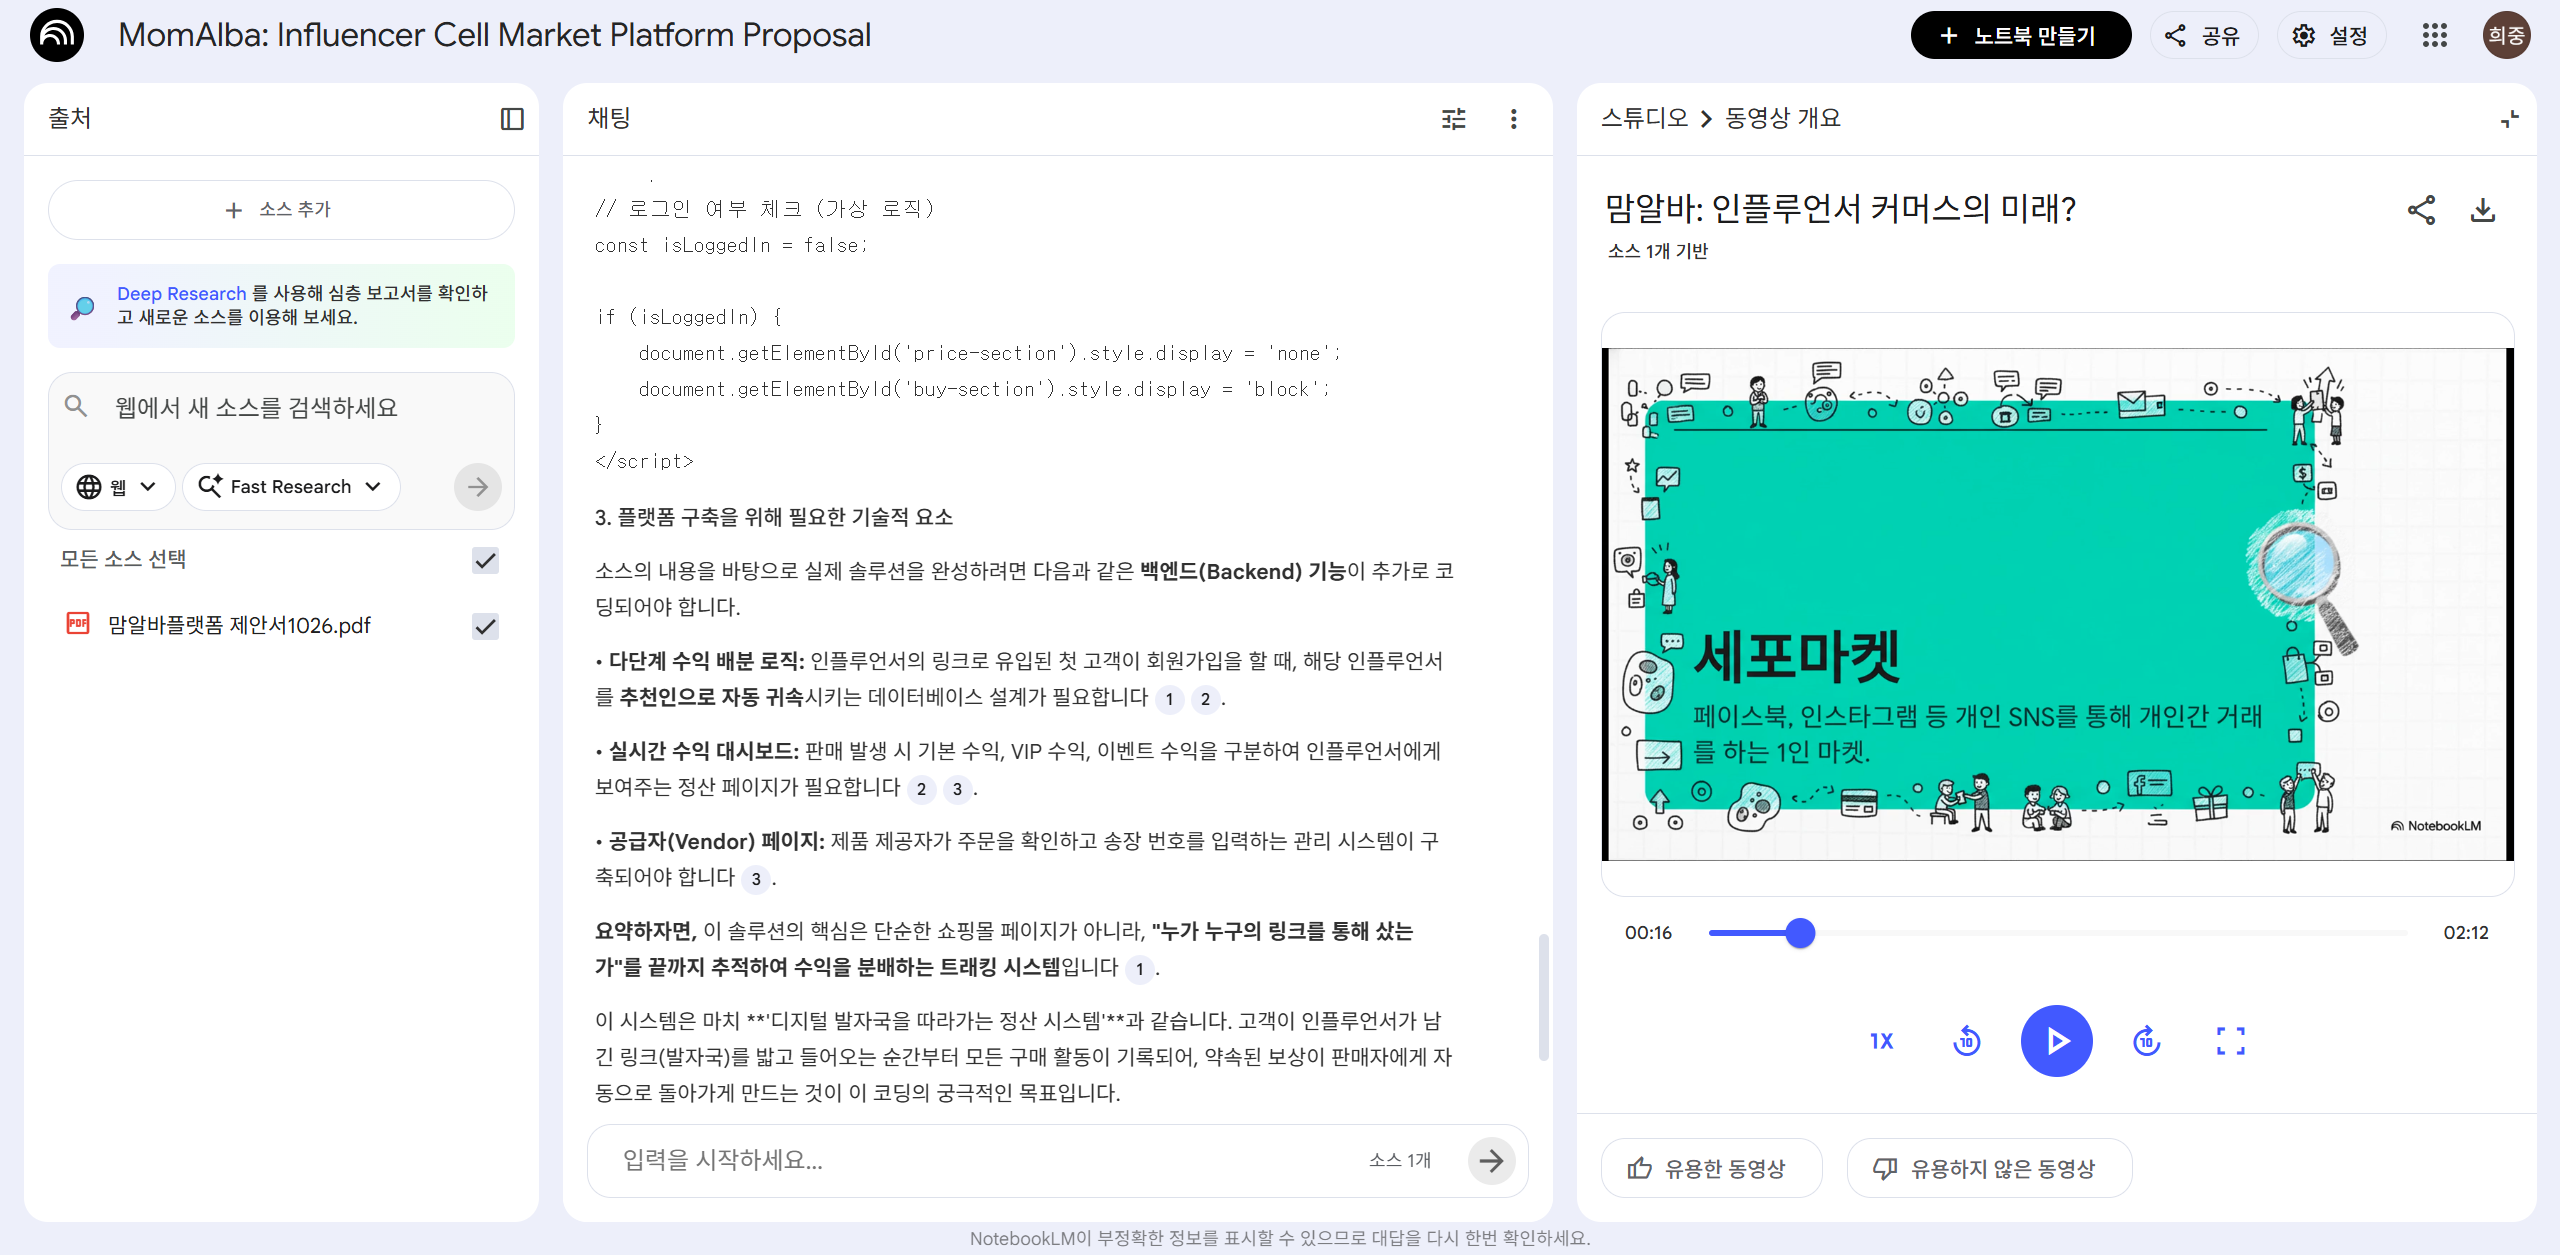Viewport: 2560px width, 1255px height.
Task: Collapse the sources panel sidebar icon
Action: click(x=512, y=119)
